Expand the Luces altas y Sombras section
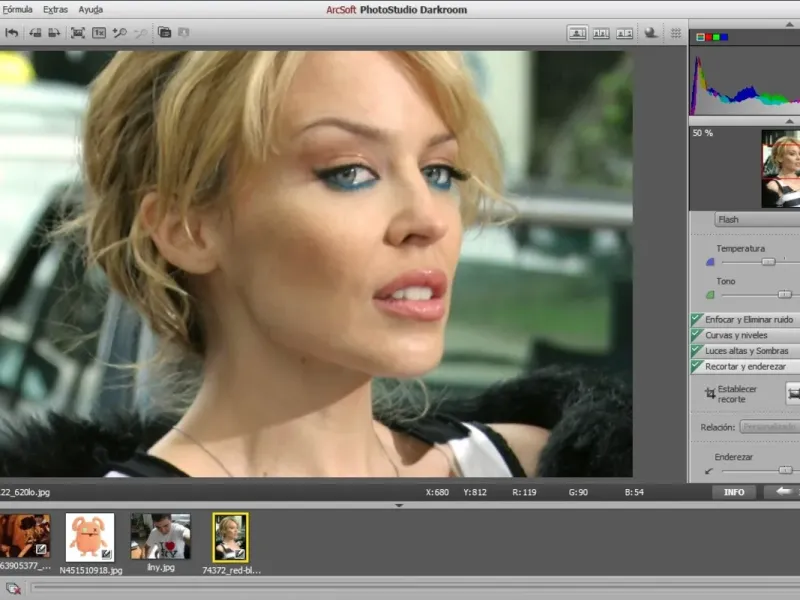 746,351
